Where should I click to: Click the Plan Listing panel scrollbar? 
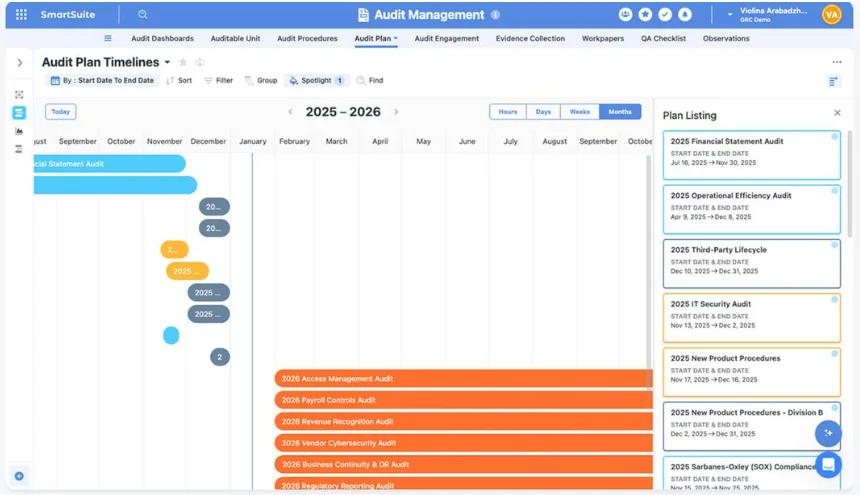click(x=850, y=184)
